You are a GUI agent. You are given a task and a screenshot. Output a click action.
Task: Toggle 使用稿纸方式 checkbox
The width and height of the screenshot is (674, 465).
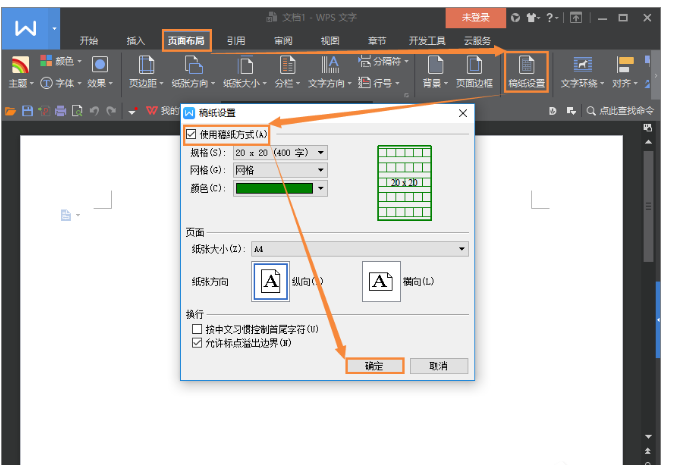191,135
